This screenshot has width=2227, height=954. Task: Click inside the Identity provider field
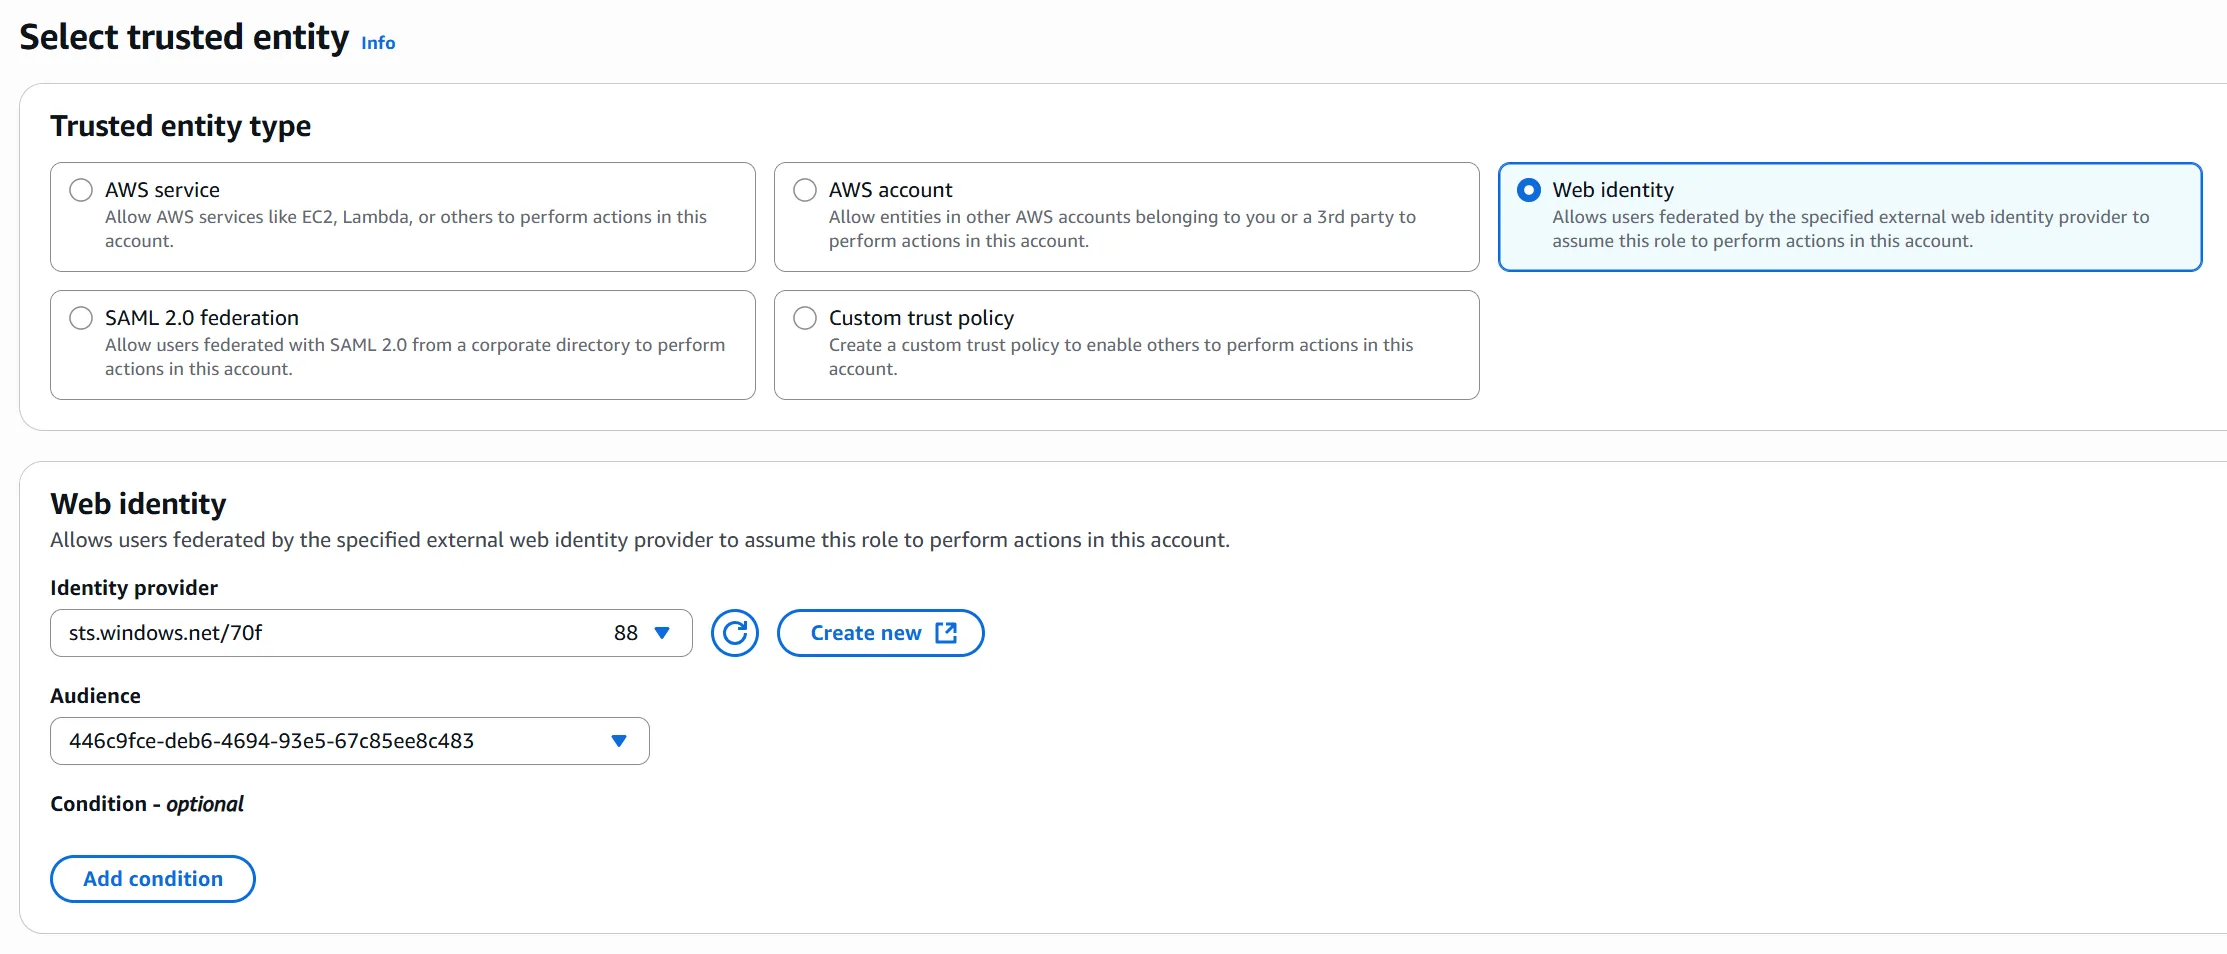point(300,632)
